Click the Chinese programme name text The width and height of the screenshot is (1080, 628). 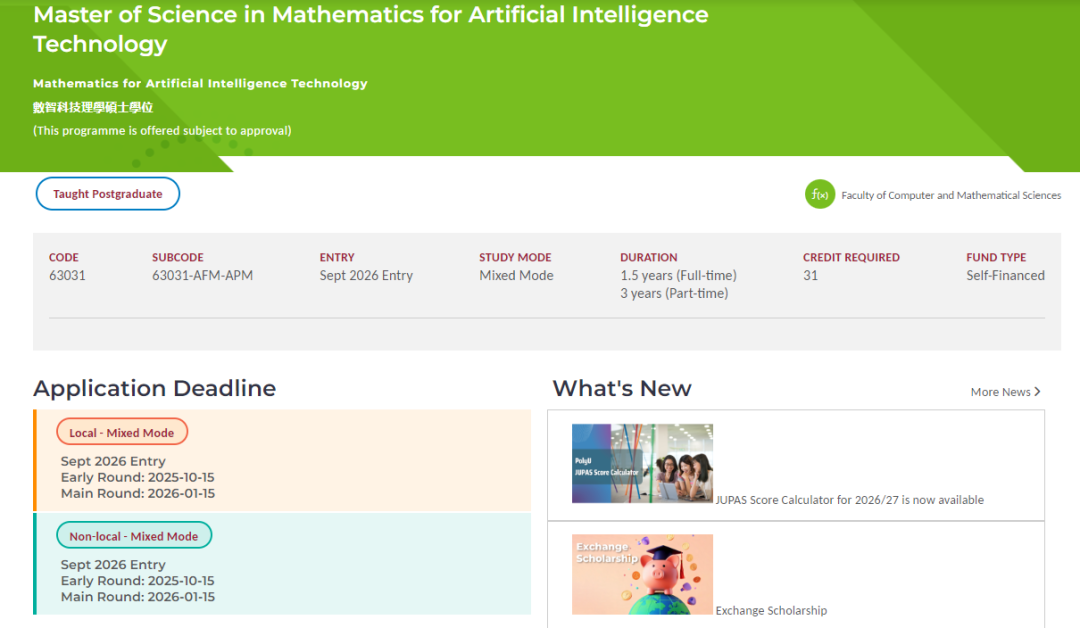[x=93, y=108]
